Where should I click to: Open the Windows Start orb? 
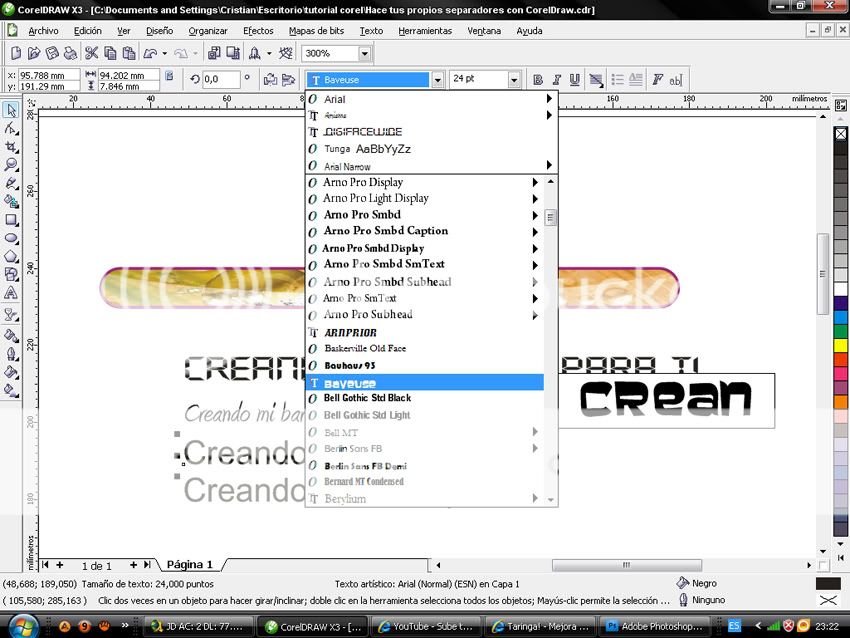pyautogui.click(x=23, y=626)
